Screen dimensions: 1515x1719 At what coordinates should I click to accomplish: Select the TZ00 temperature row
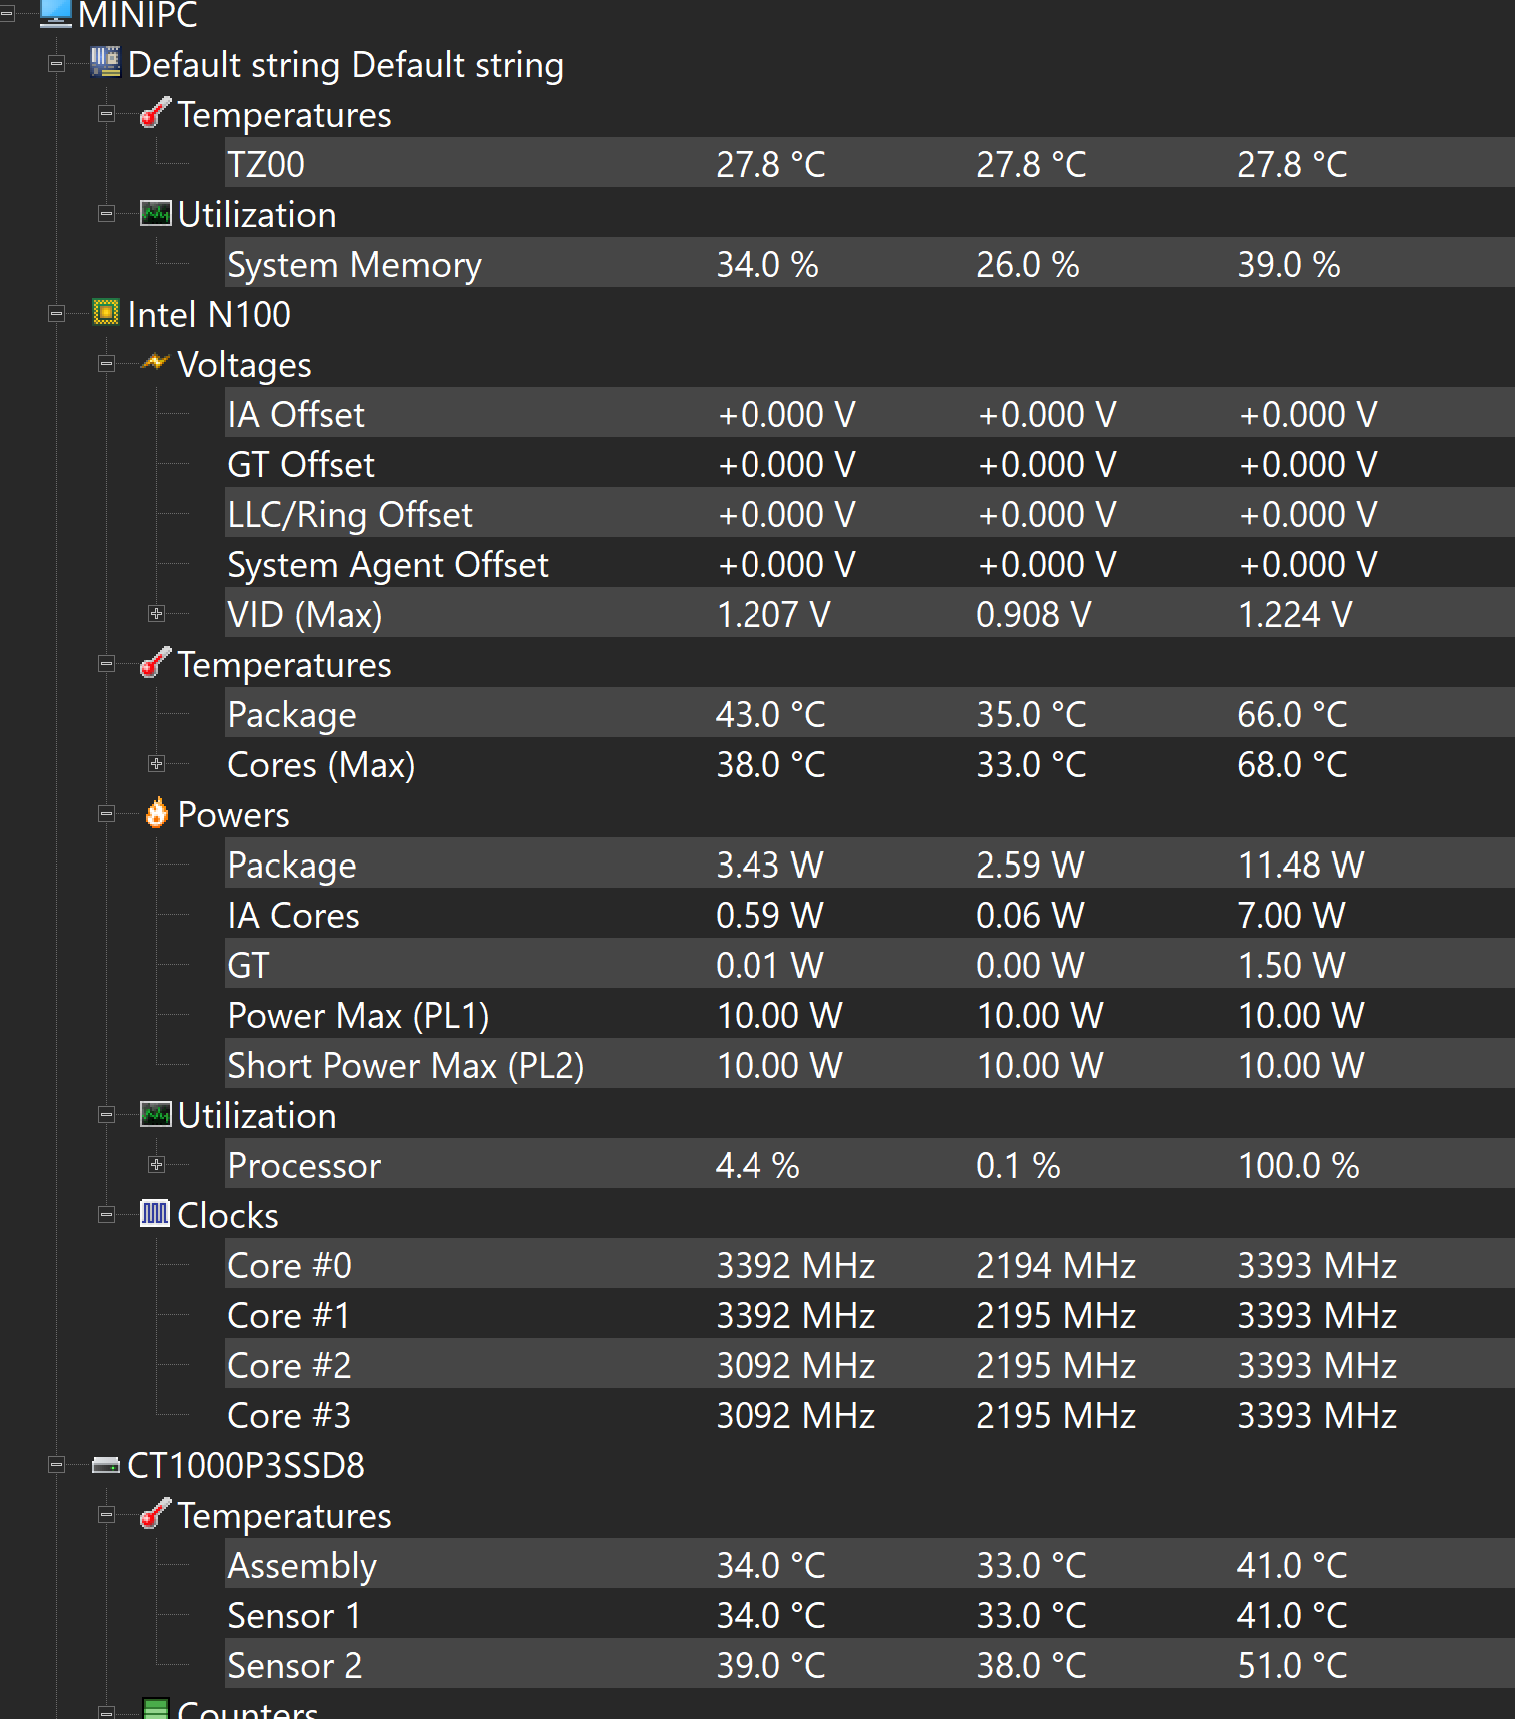click(x=266, y=164)
